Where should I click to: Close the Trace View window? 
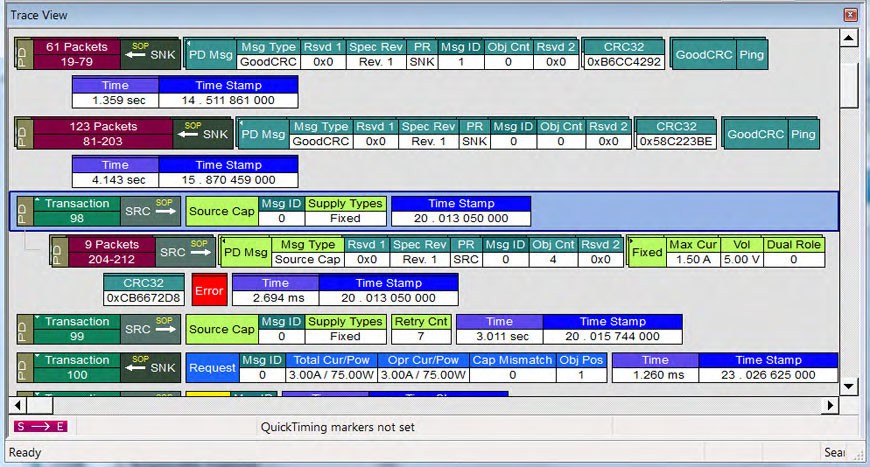(851, 15)
